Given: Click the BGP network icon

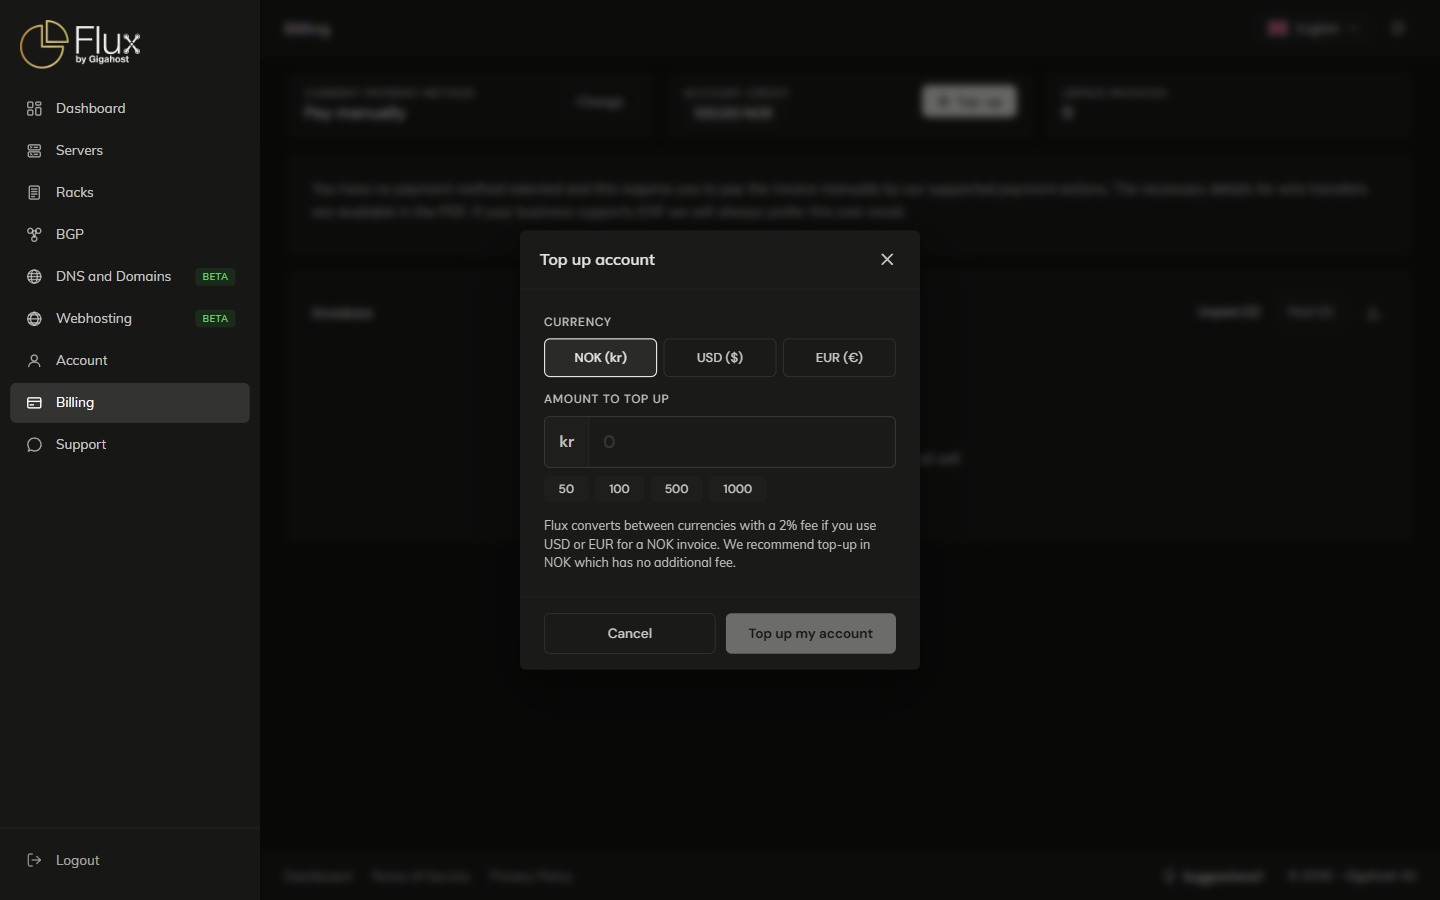Looking at the screenshot, I should coord(34,234).
